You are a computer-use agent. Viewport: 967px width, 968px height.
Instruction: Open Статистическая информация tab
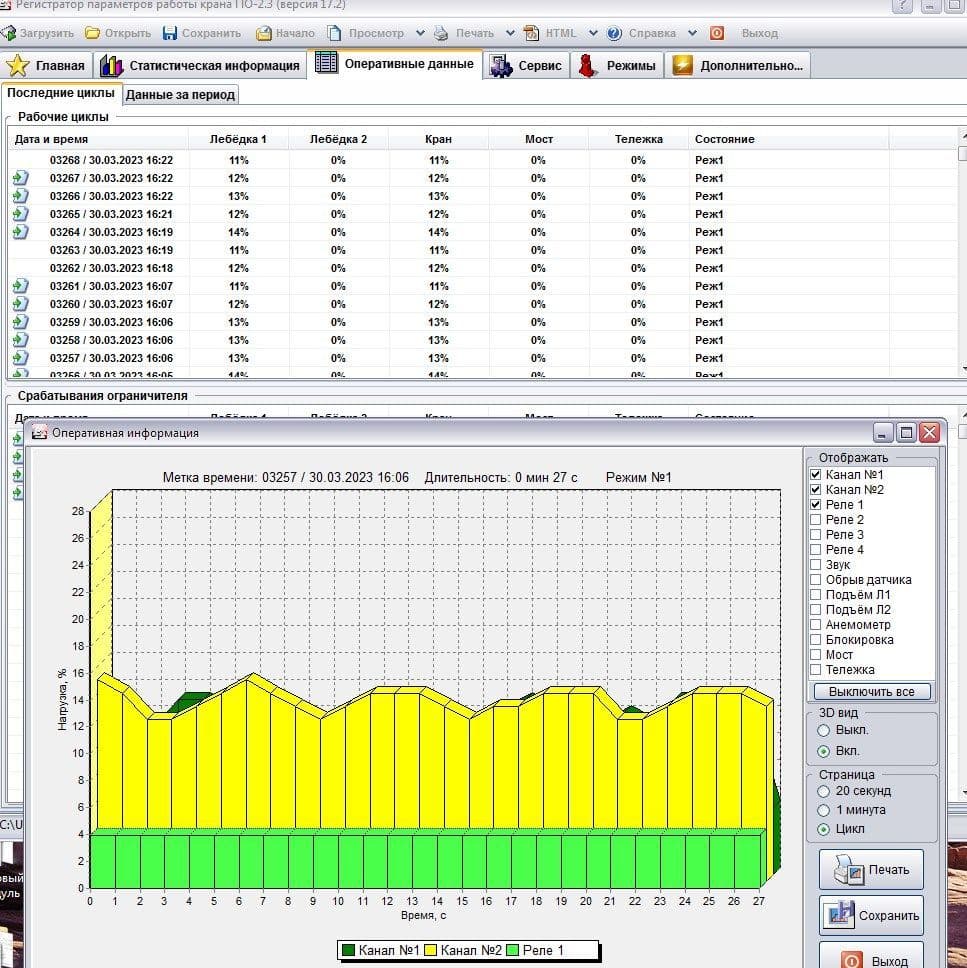pos(199,65)
